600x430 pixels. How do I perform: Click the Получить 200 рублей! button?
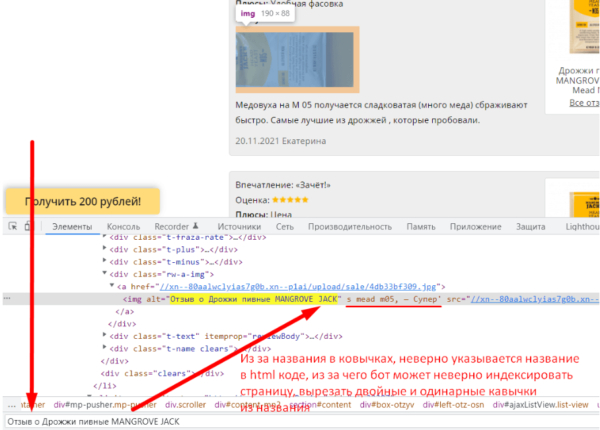[x=83, y=201]
